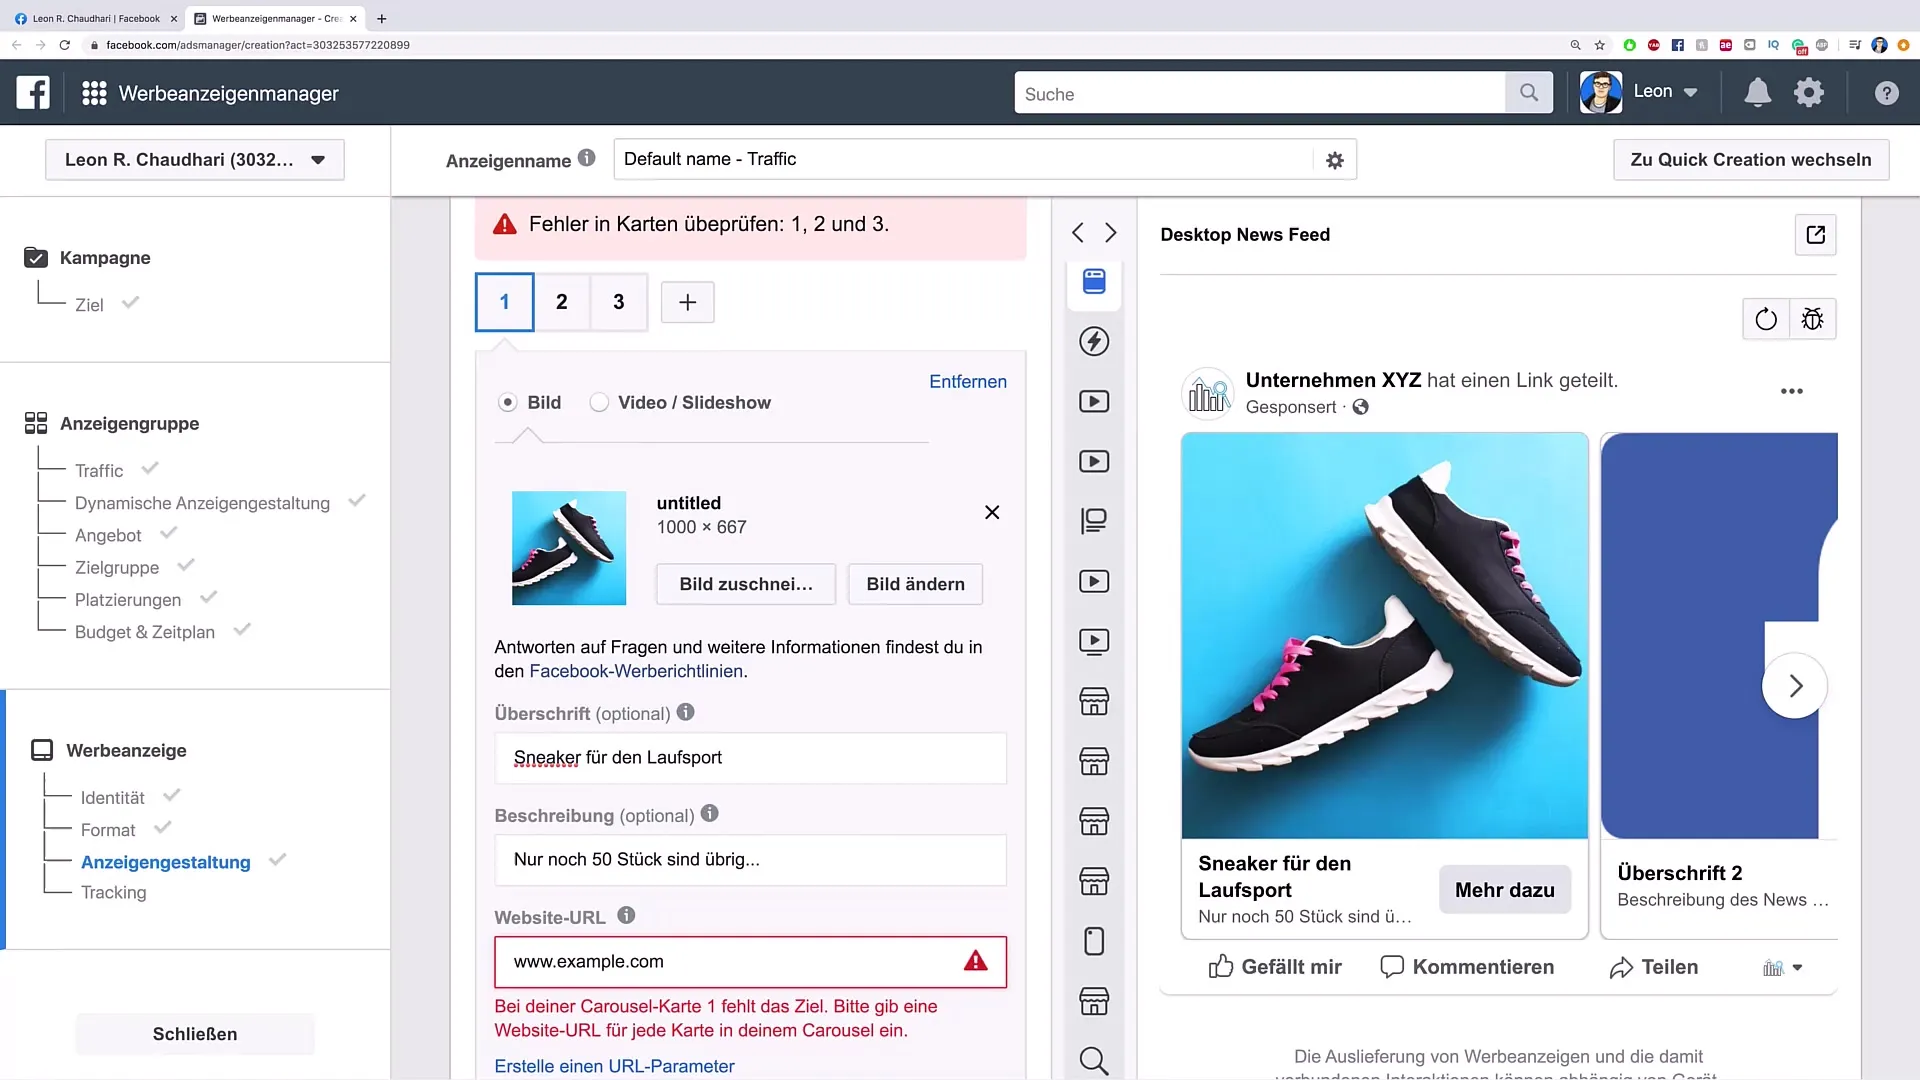The height and width of the screenshot is (1080, 1920).
Task: Click the 'Erstelle einen URL-Parameter' link
Action: (x=613, y=1065)
